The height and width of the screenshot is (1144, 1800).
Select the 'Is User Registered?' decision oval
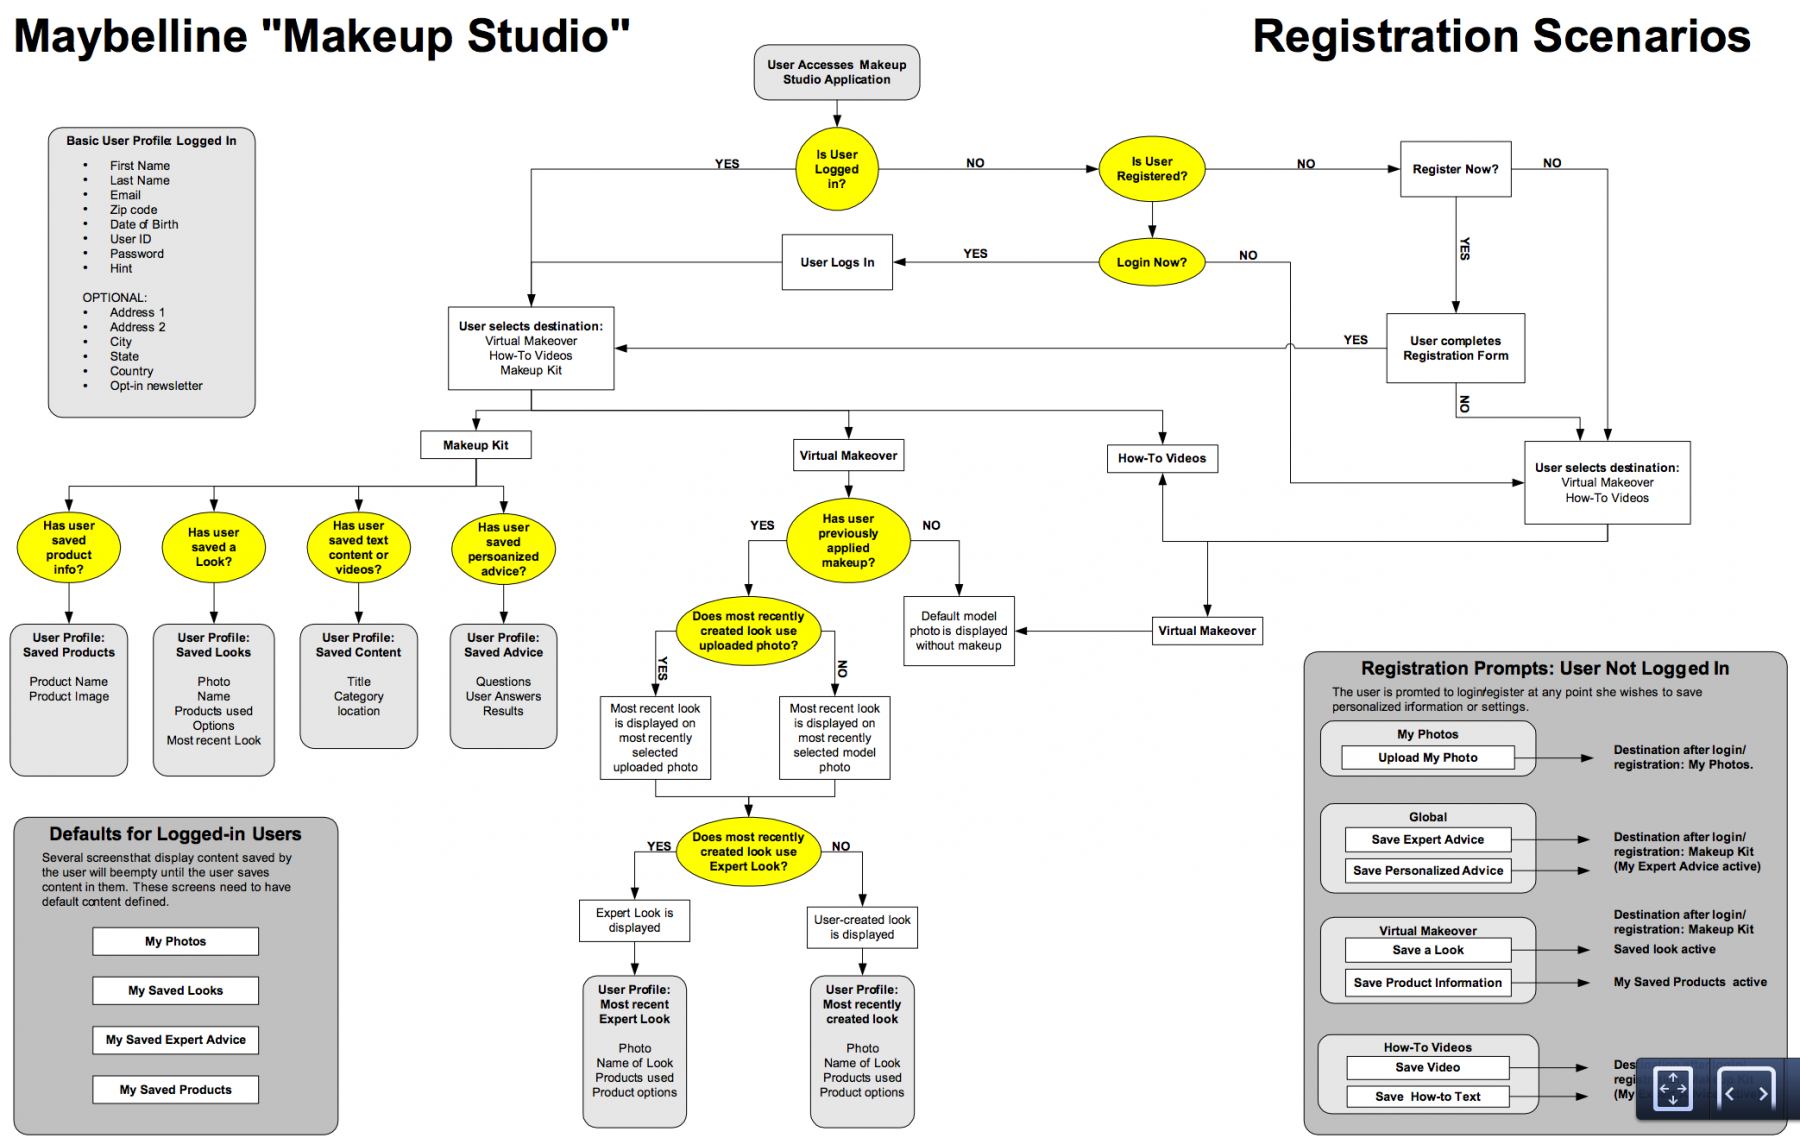point(1152,169)
